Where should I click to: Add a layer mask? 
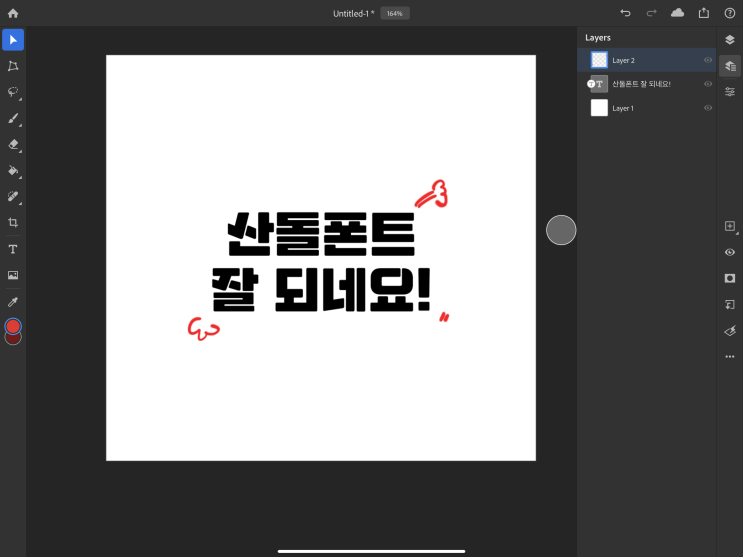[x=730, y=278]
